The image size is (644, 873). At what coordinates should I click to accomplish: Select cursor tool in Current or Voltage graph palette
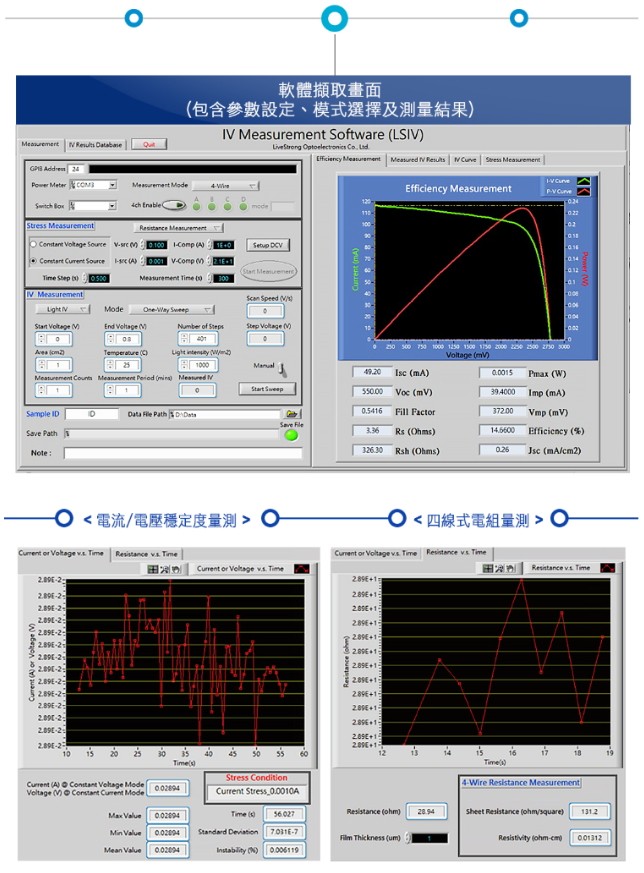(153, 569)
